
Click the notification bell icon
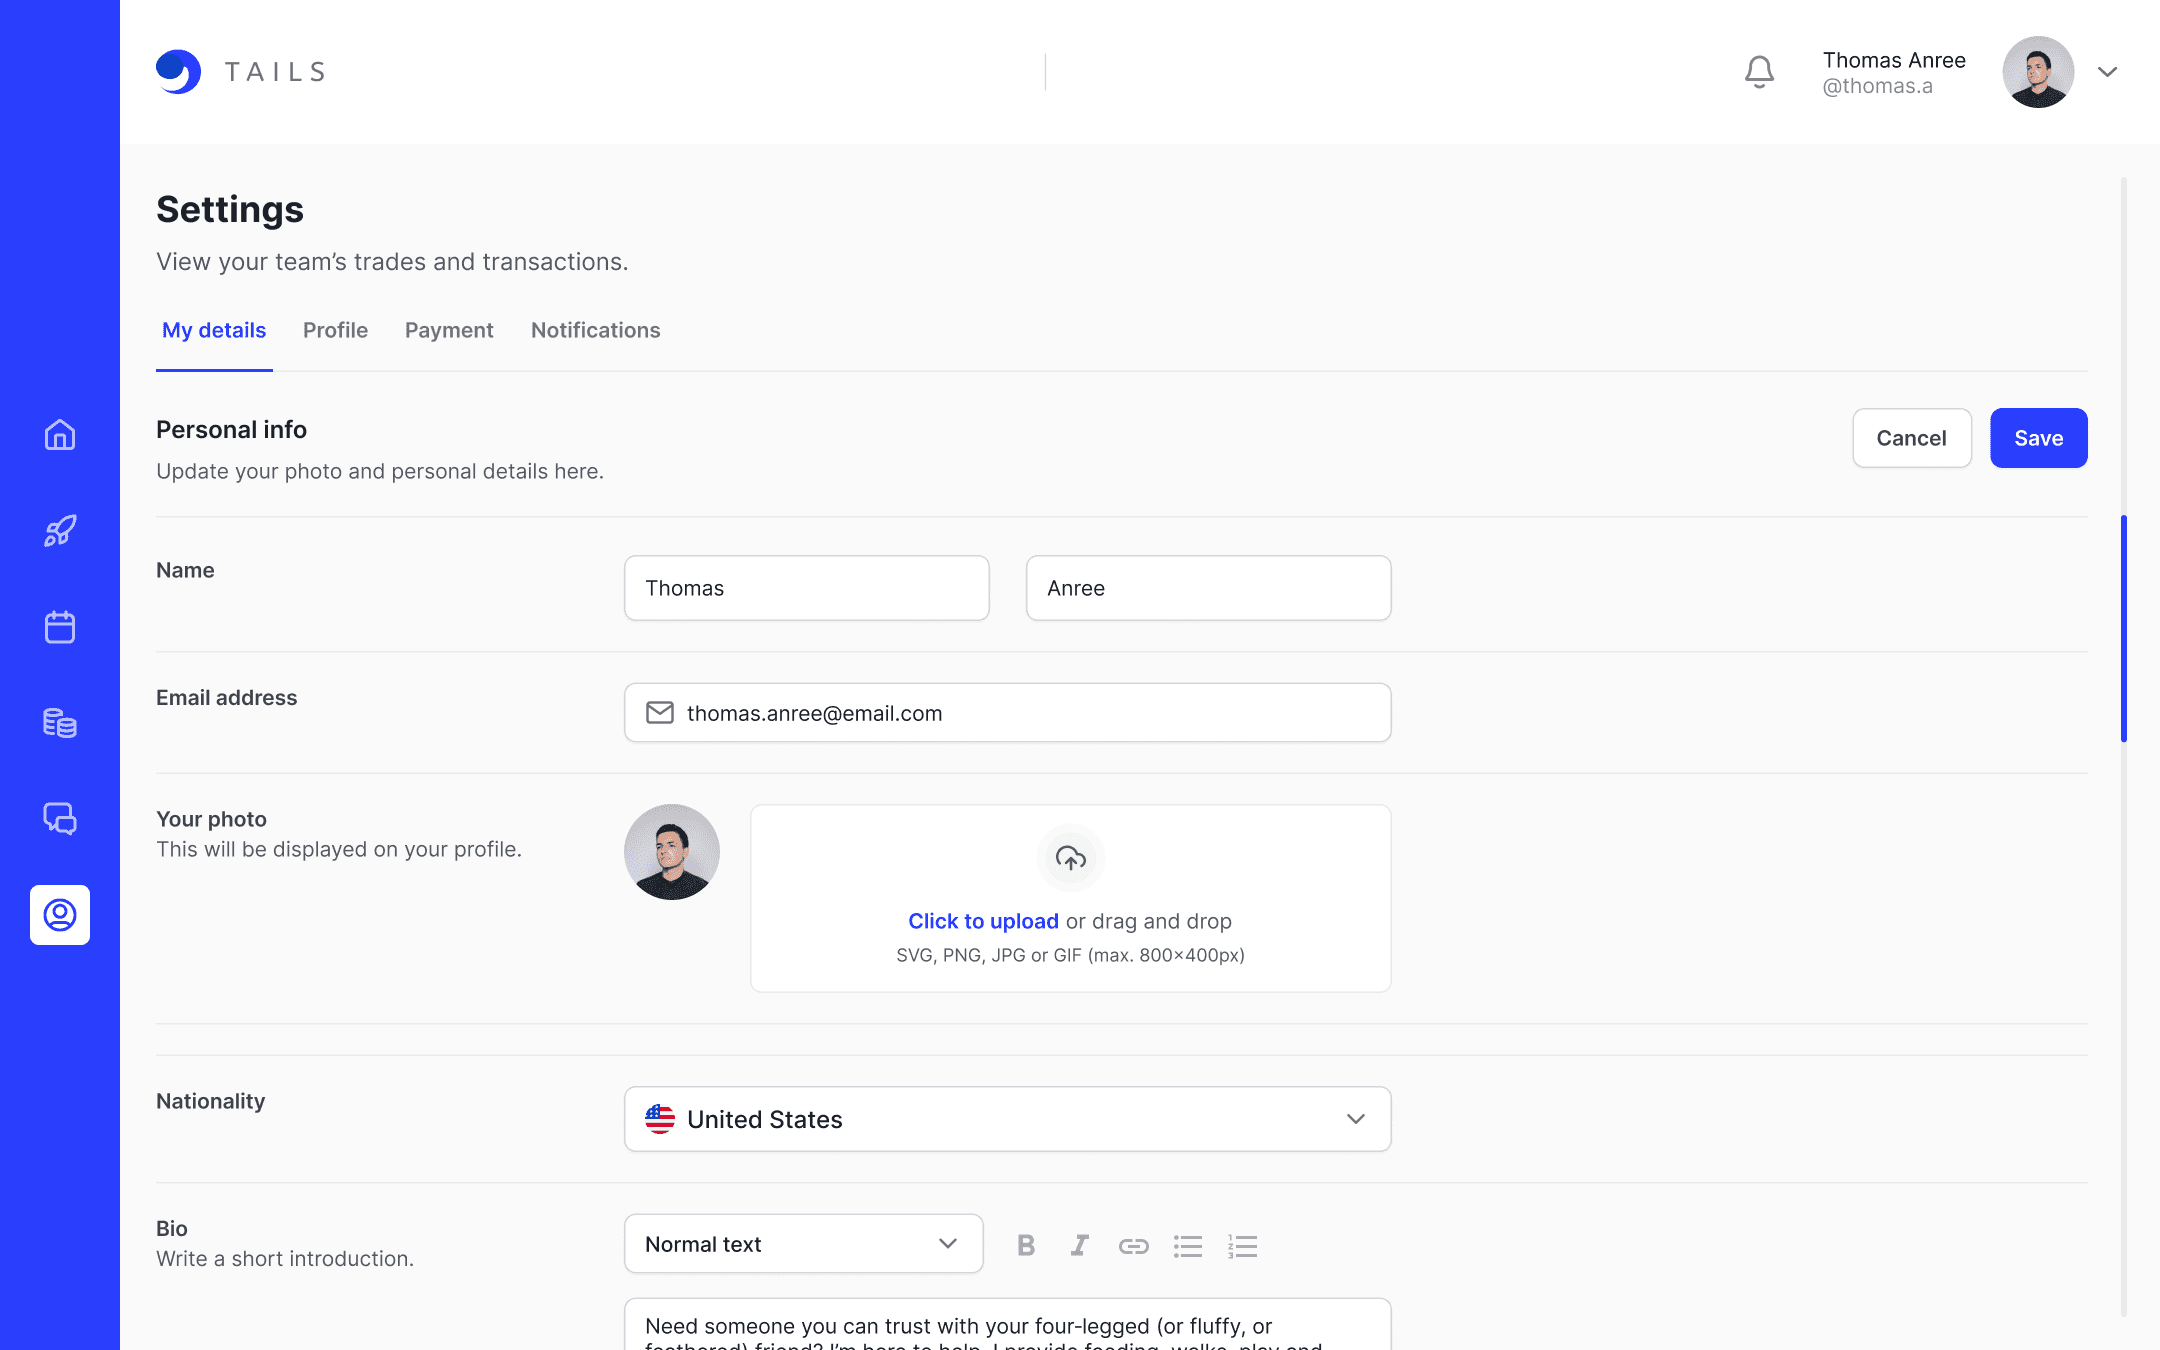click(1759, 72)
